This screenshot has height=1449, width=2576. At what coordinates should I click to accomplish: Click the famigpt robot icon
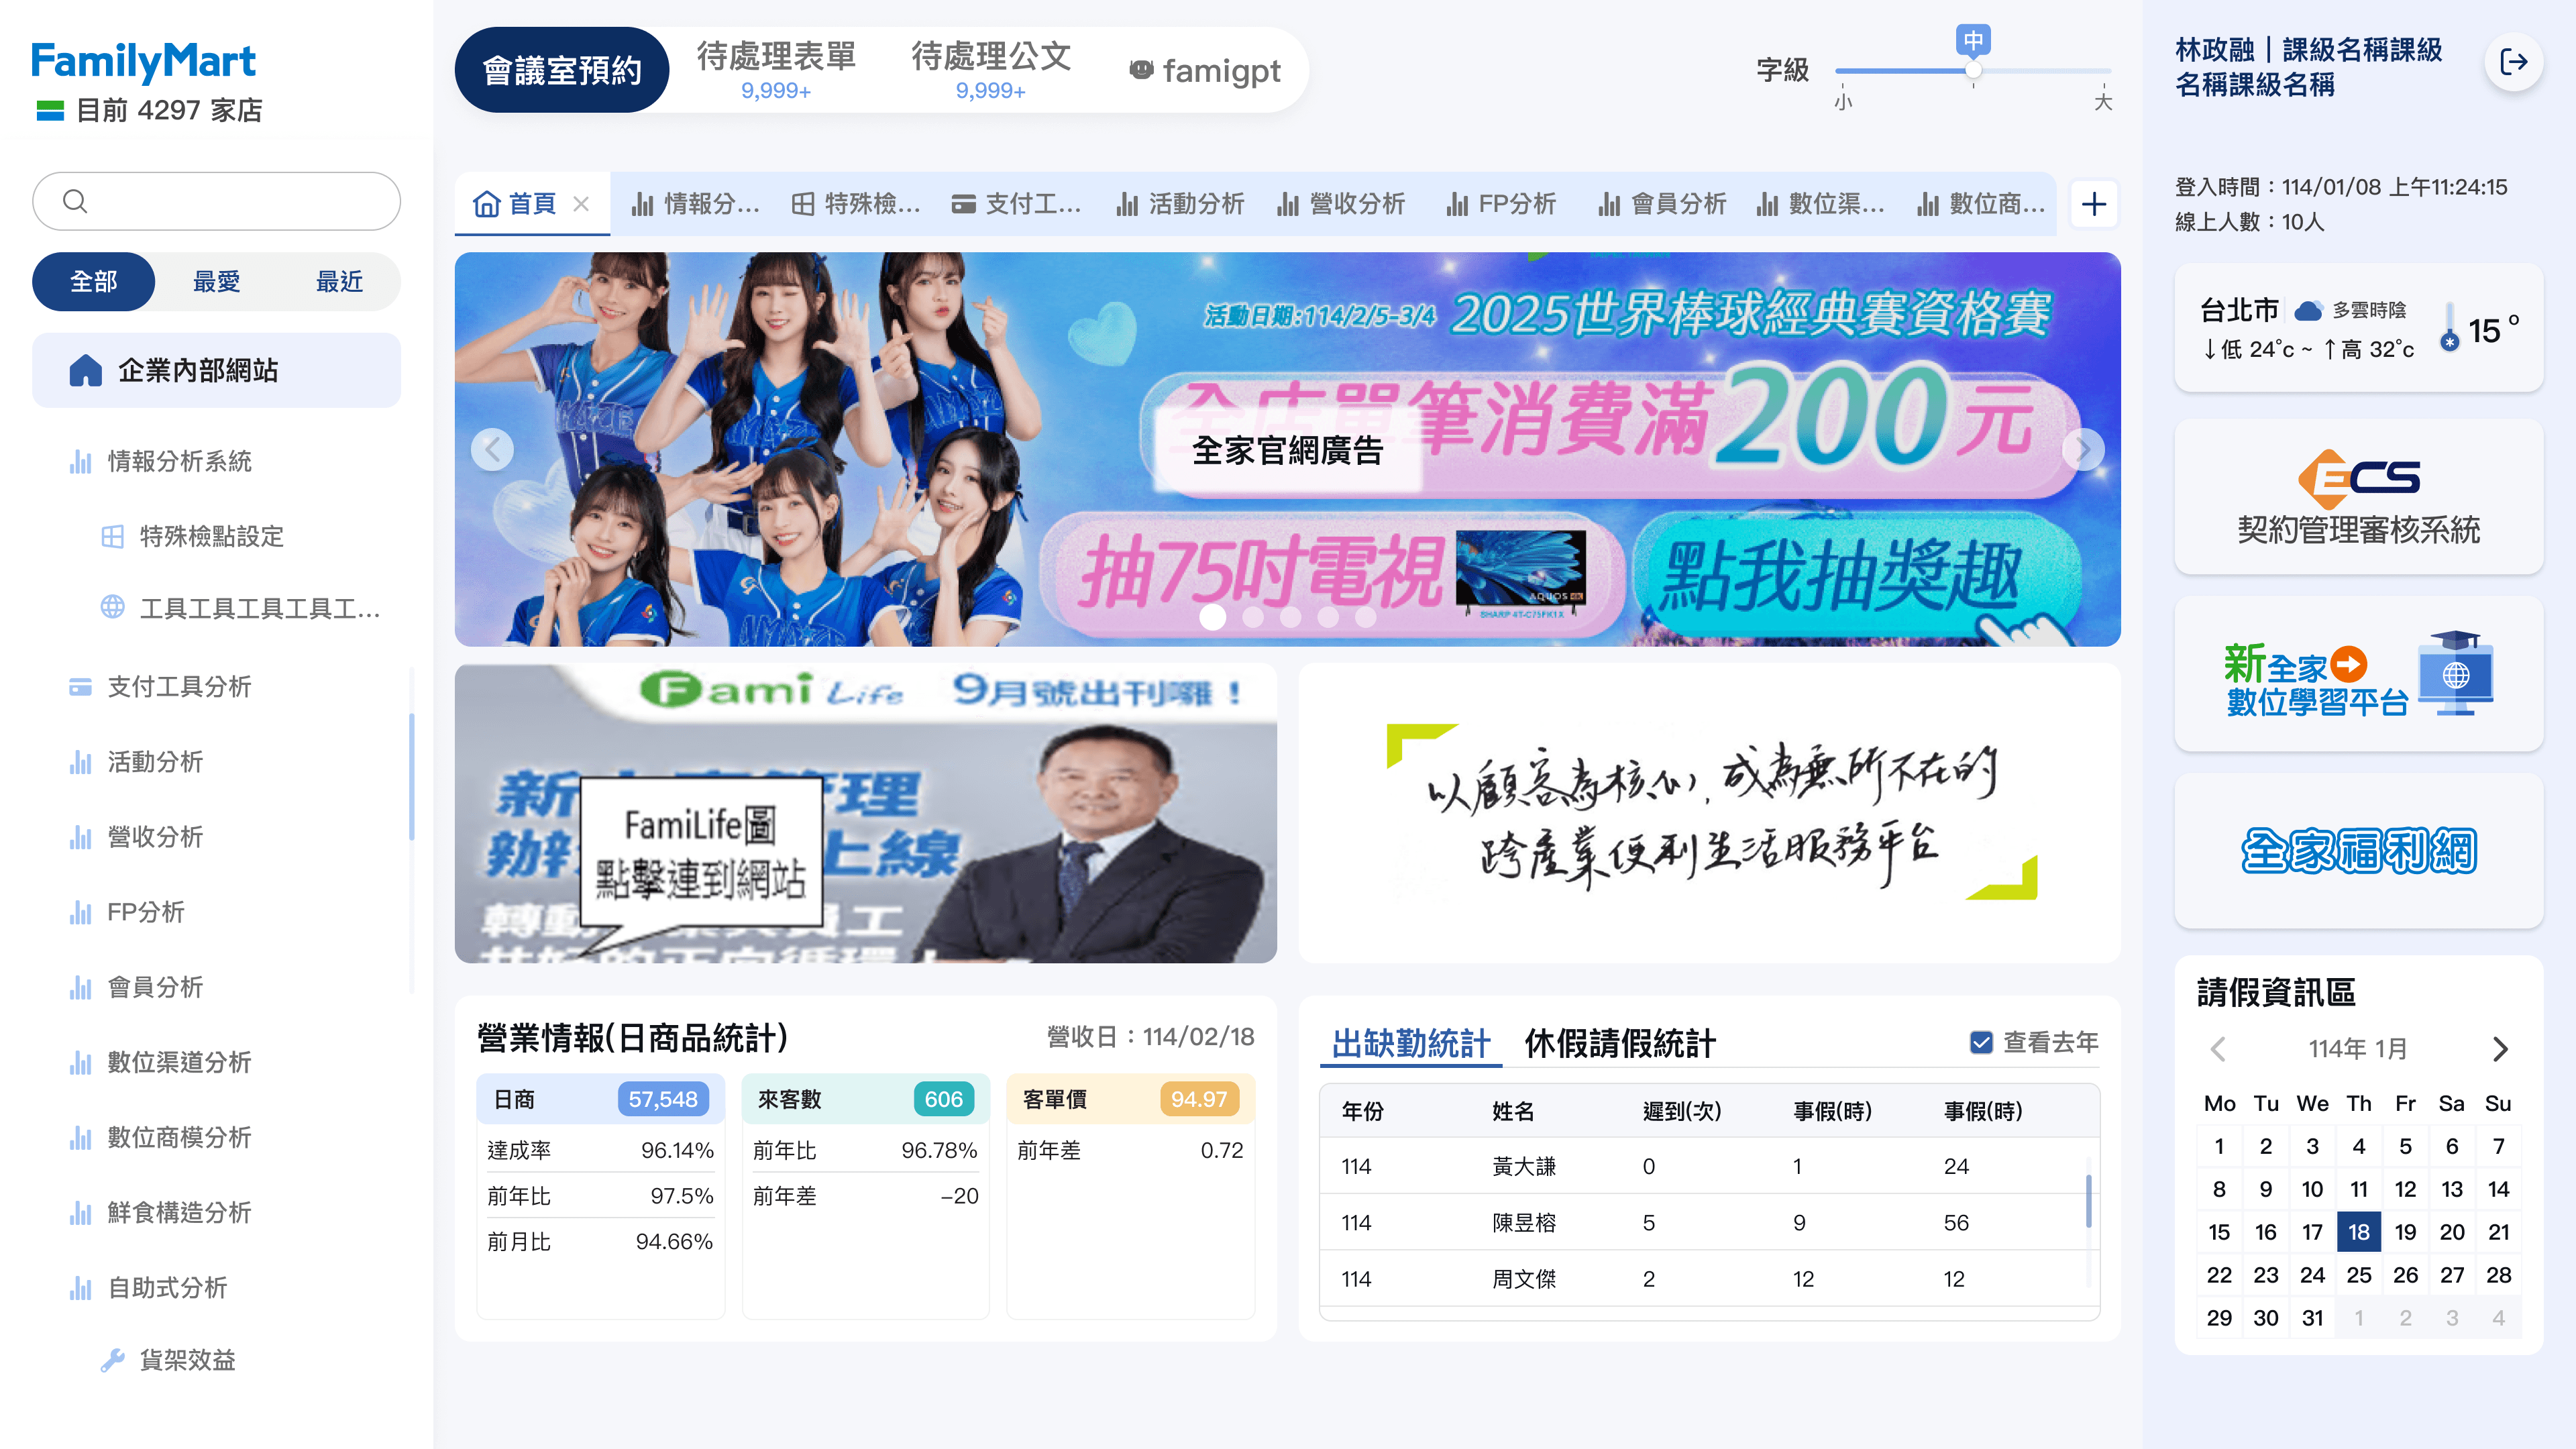click(1140, 70)
